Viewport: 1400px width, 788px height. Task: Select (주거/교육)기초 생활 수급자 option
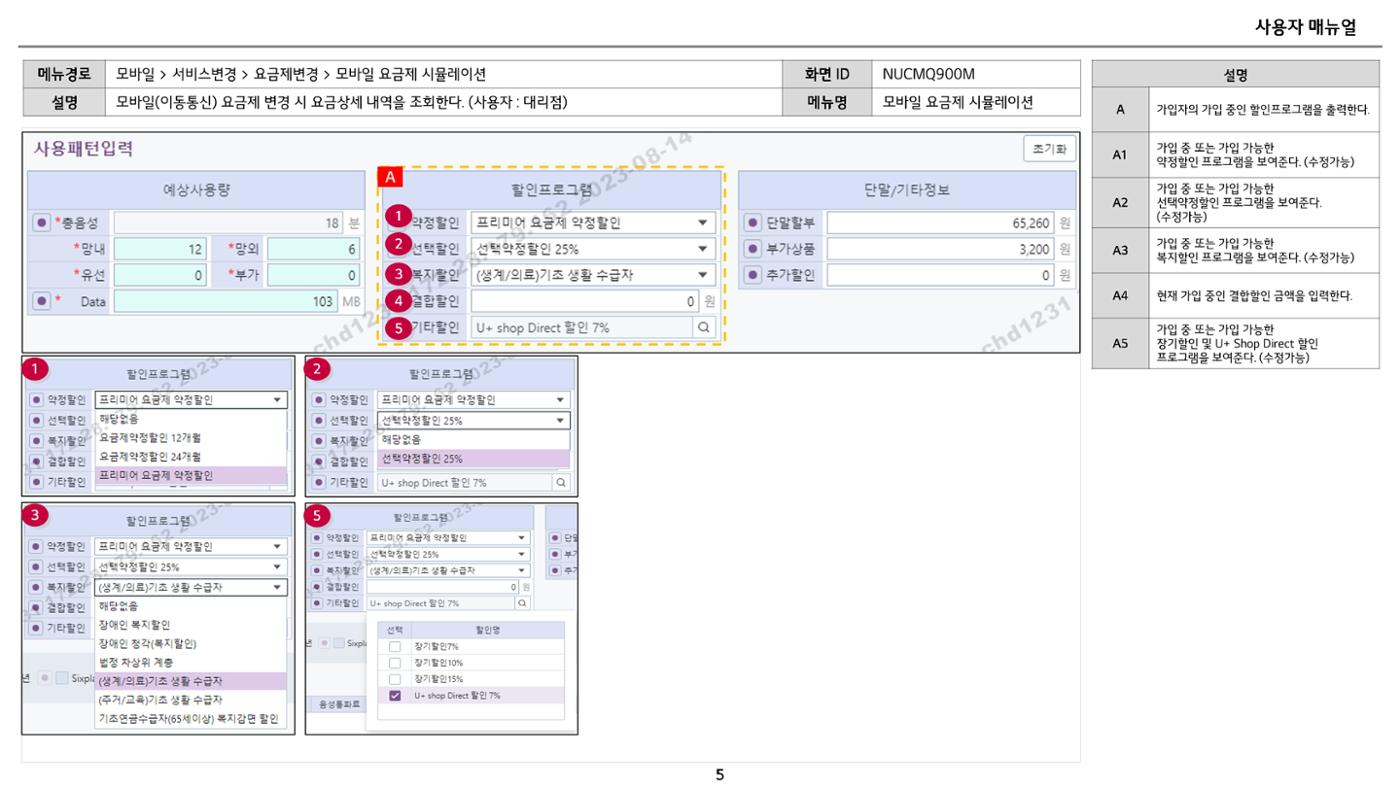191,700
